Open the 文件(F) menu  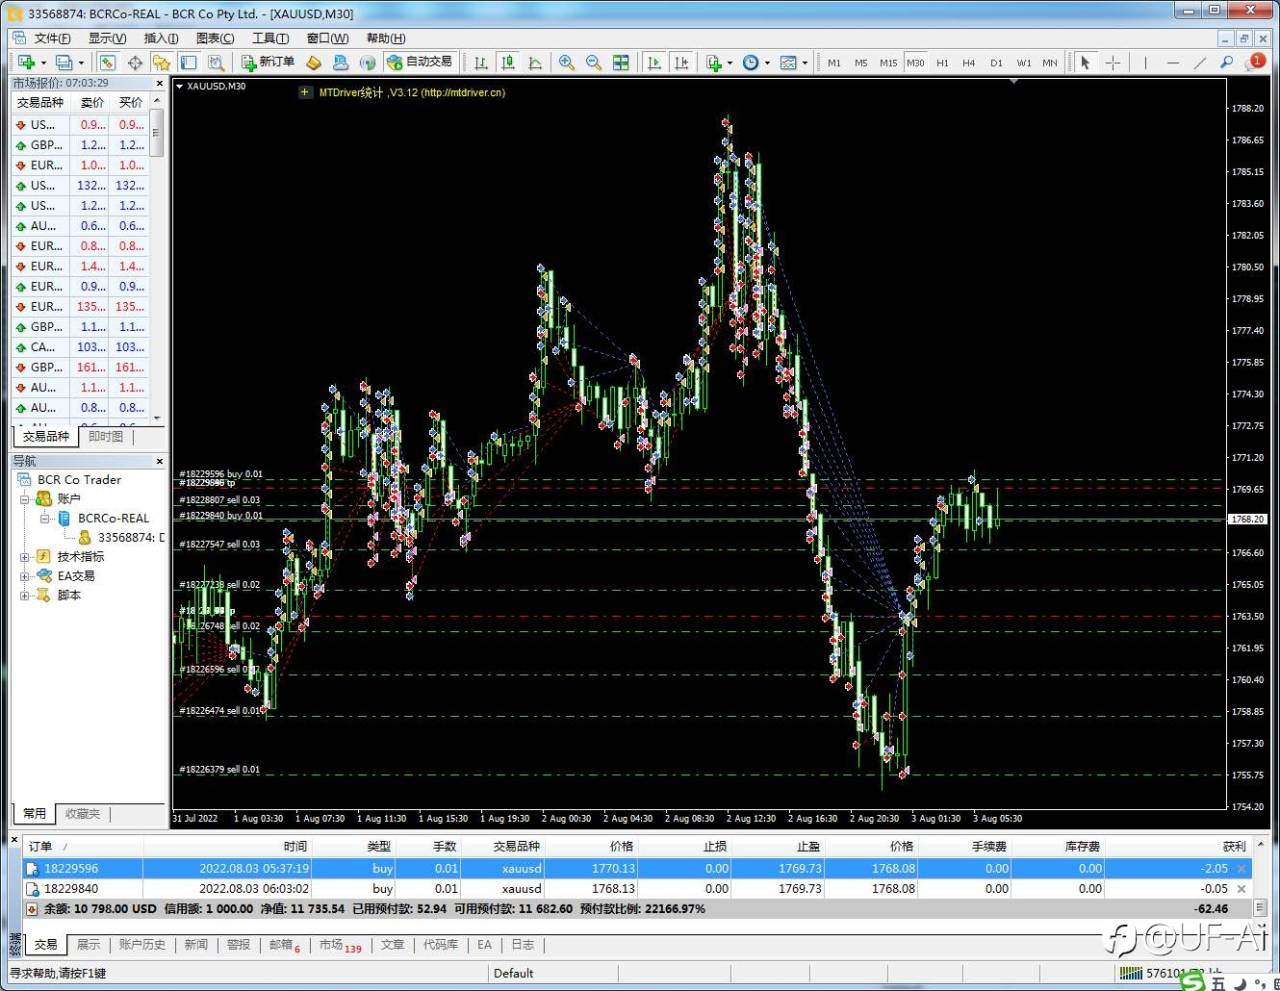pos(52,38)
